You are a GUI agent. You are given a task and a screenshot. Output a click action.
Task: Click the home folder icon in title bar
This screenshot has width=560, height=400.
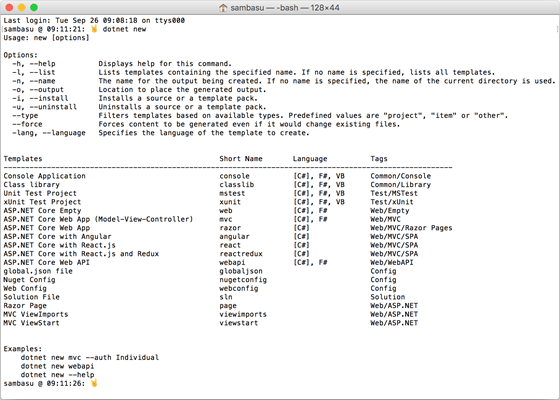coord(223,8)
